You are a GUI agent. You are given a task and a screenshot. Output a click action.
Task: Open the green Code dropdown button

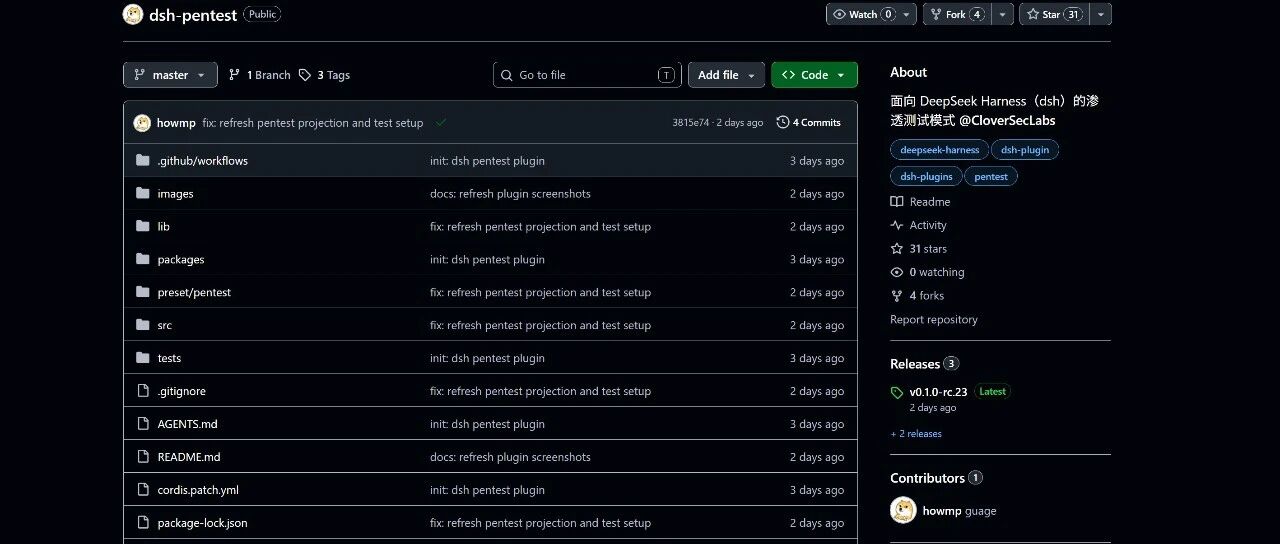814,75
